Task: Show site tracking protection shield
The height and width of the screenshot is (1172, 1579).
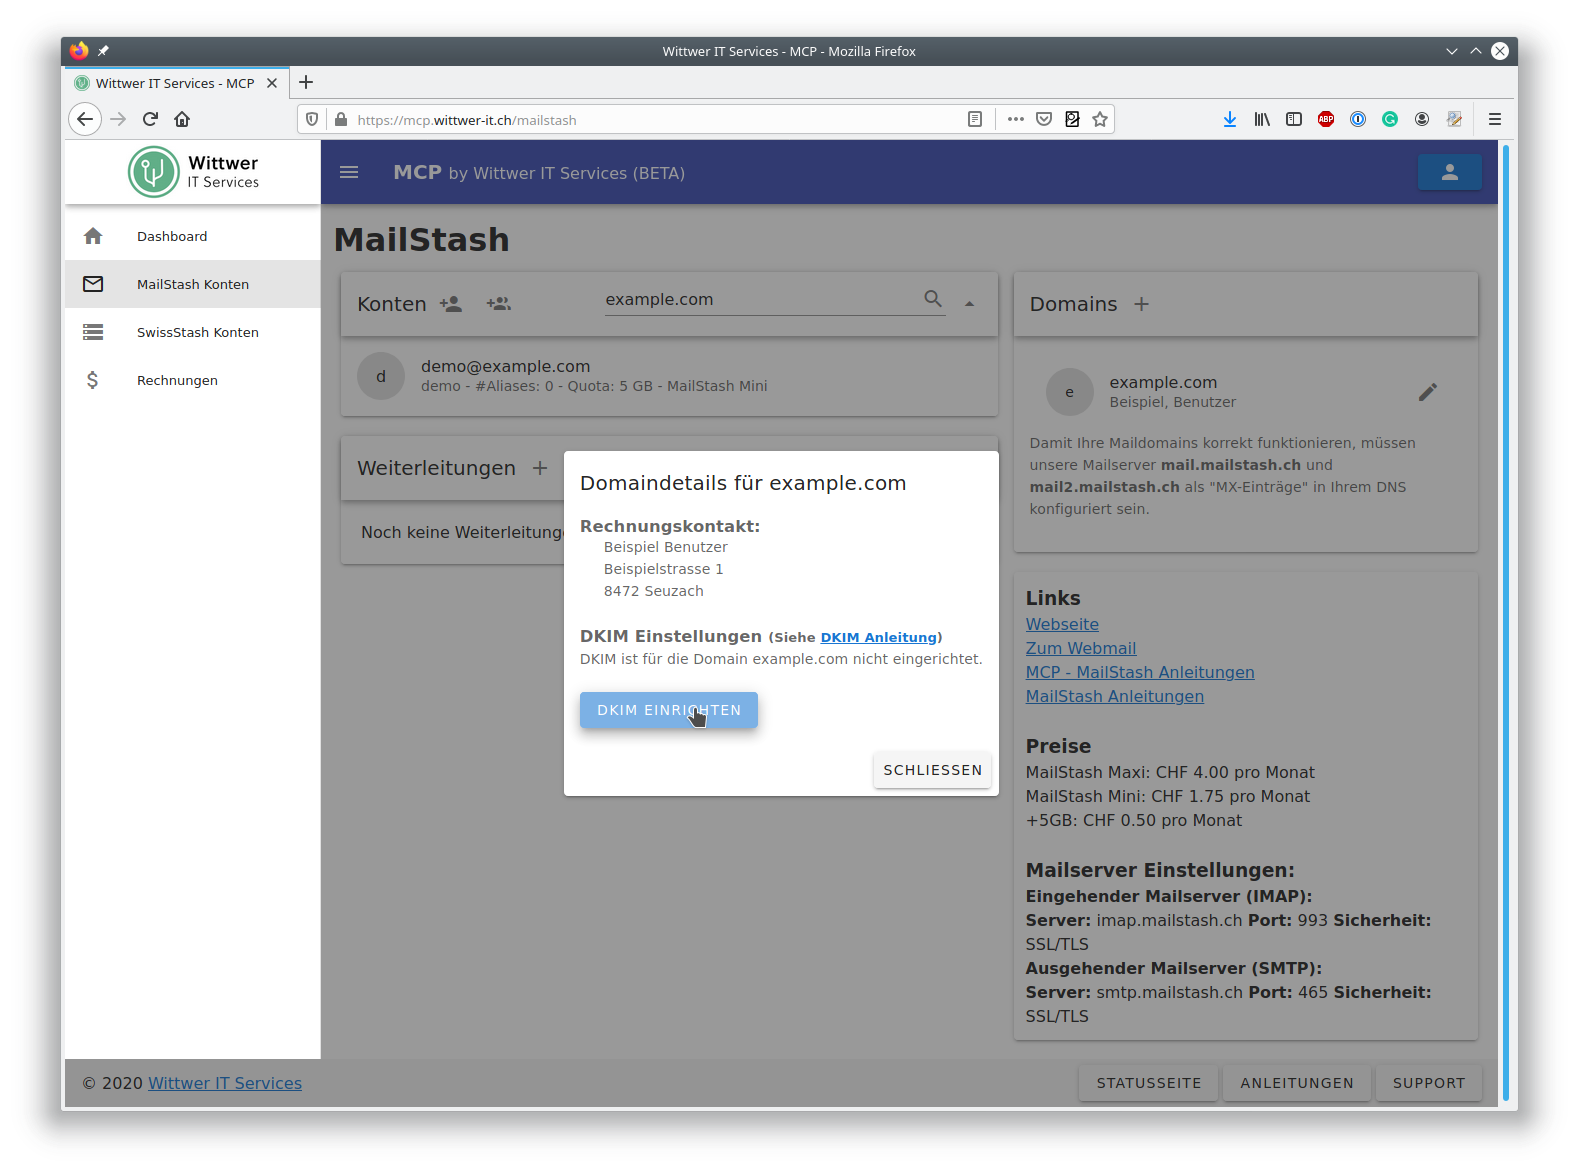Action: pyautogui.click(x=312, y=119)
